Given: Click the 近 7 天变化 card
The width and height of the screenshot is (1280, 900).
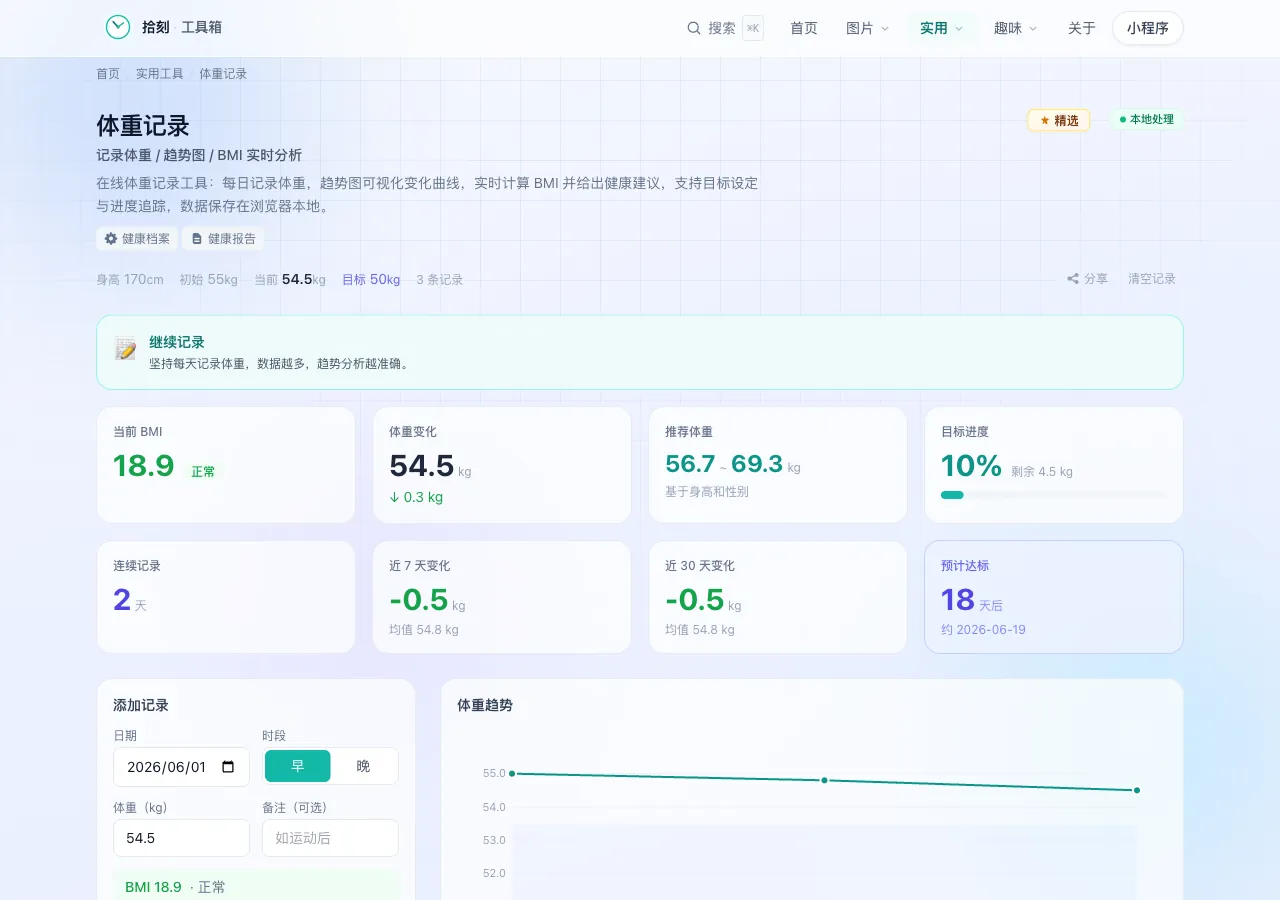Looking at the screenshot, I should point(502,597).
